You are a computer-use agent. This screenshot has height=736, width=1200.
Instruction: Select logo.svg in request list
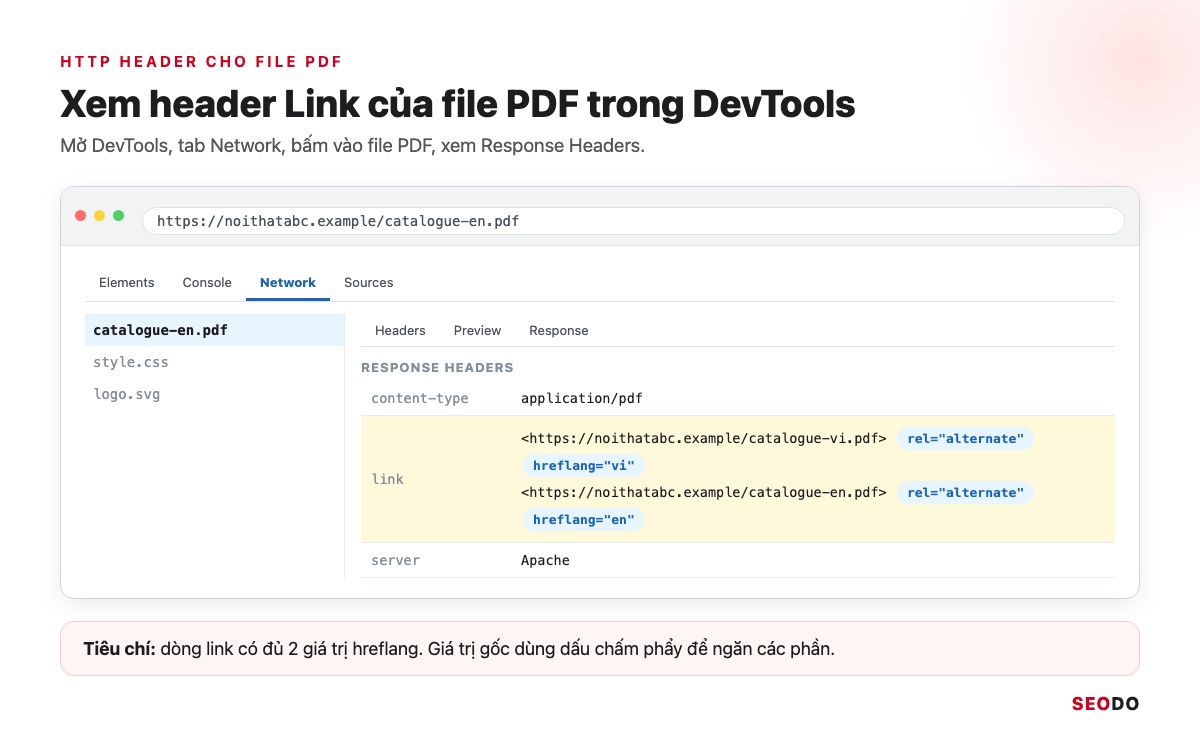coord(215,394)
